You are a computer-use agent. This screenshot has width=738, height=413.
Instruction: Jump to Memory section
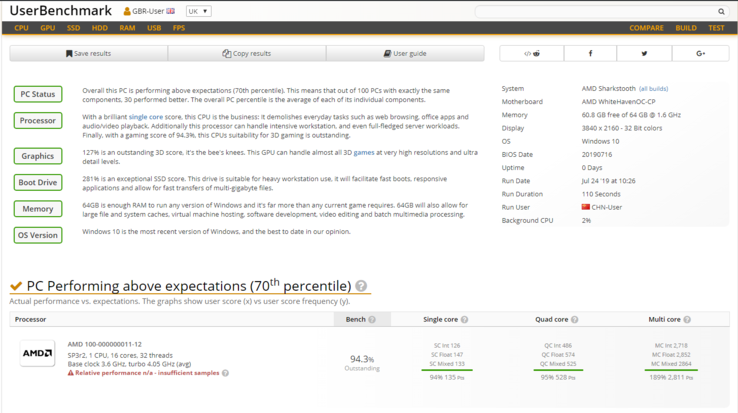38,209
